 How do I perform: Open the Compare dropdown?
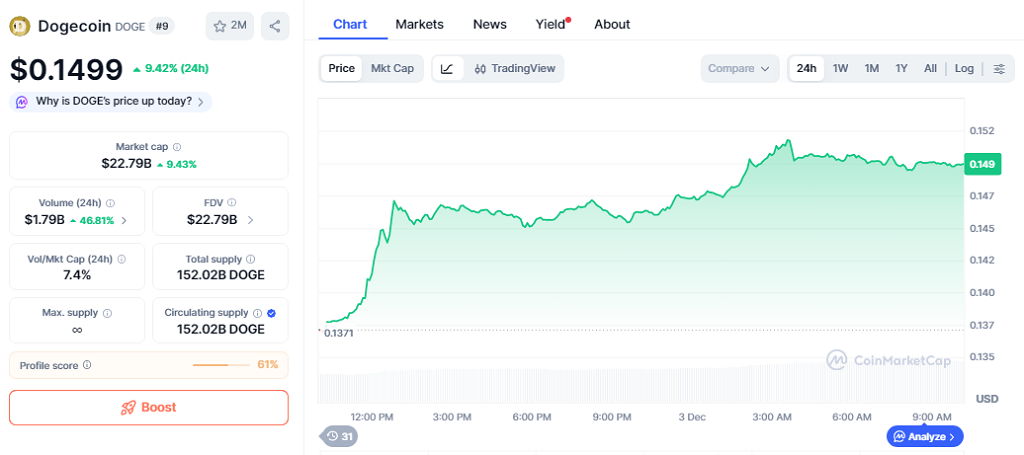[740, 69]
